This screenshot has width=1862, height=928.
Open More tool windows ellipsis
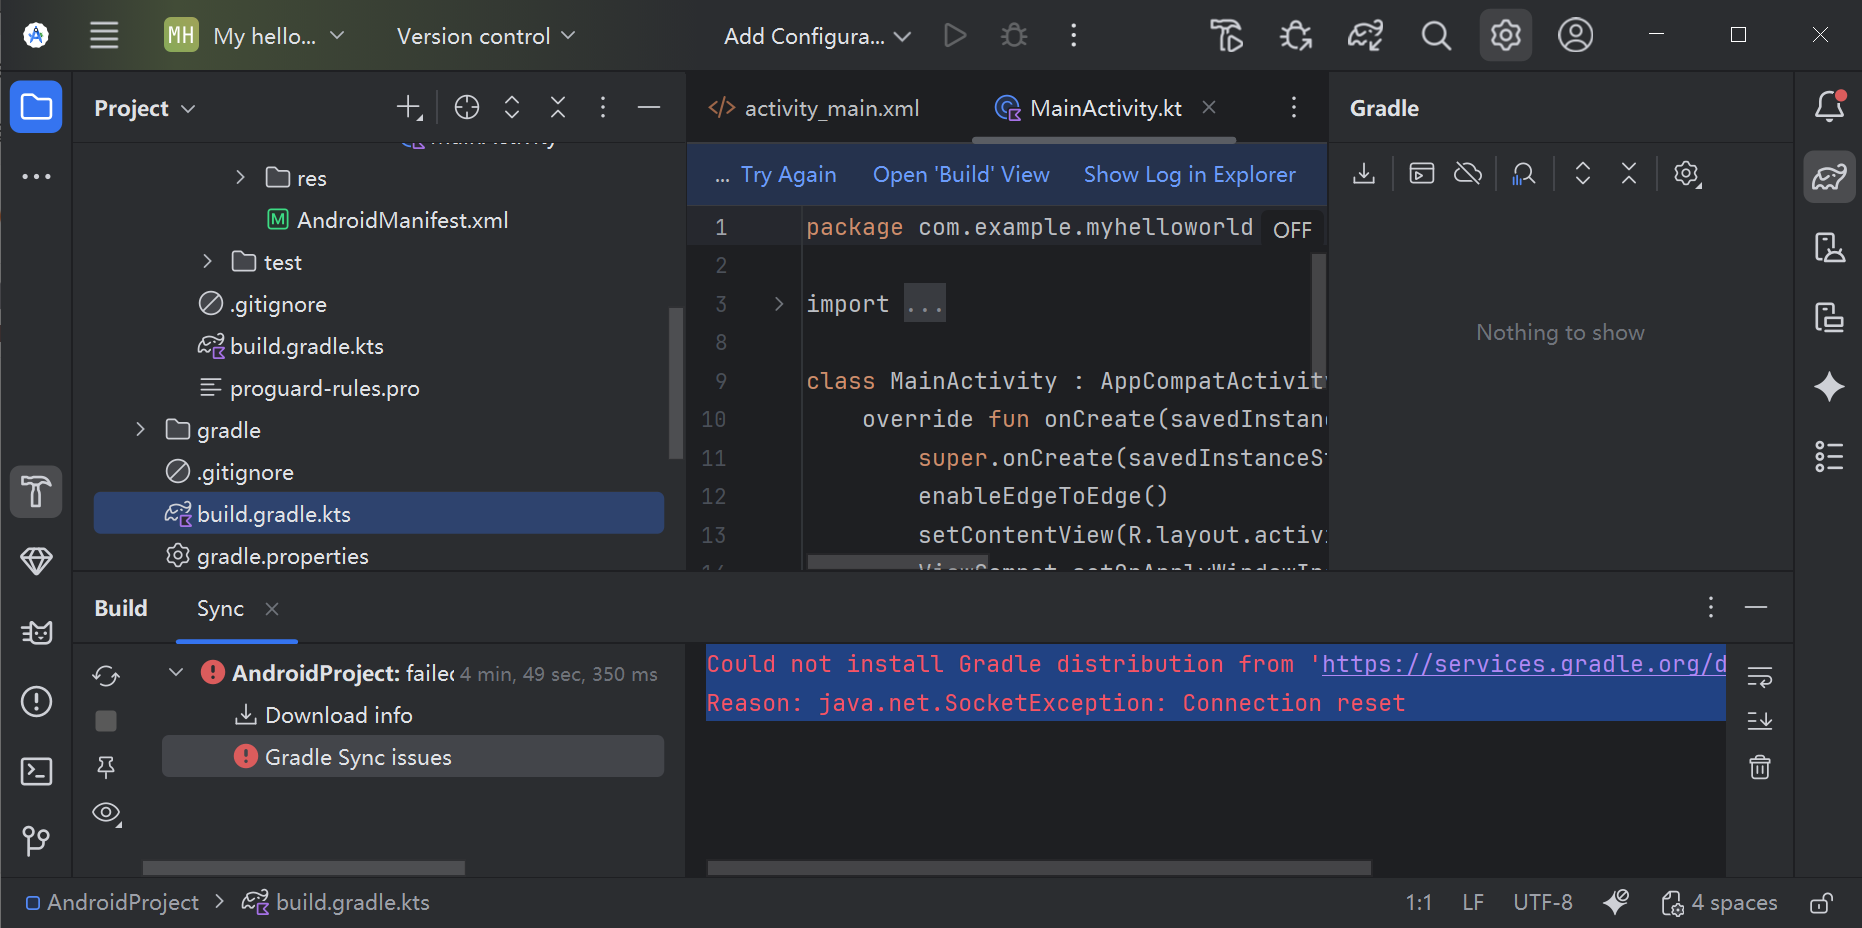(36, 177)
